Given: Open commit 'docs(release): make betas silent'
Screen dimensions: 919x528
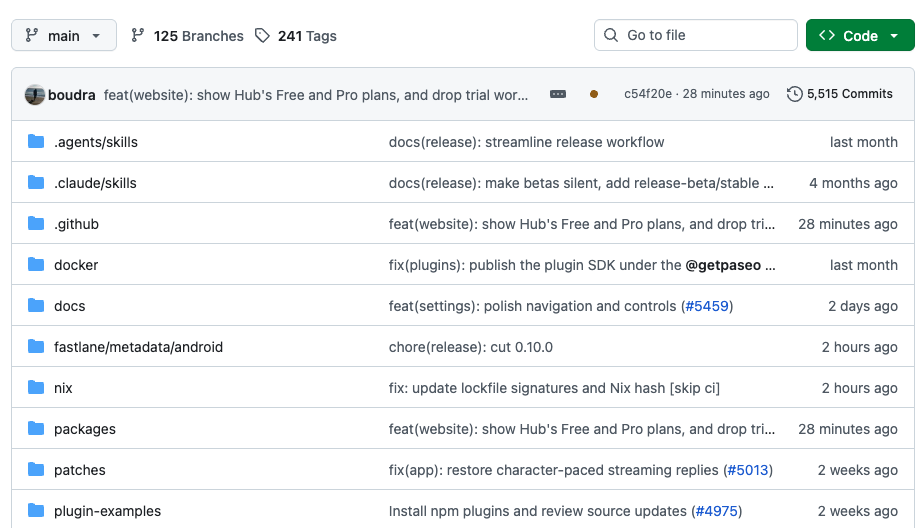Looking at the screenshot, I should point(581,183).
